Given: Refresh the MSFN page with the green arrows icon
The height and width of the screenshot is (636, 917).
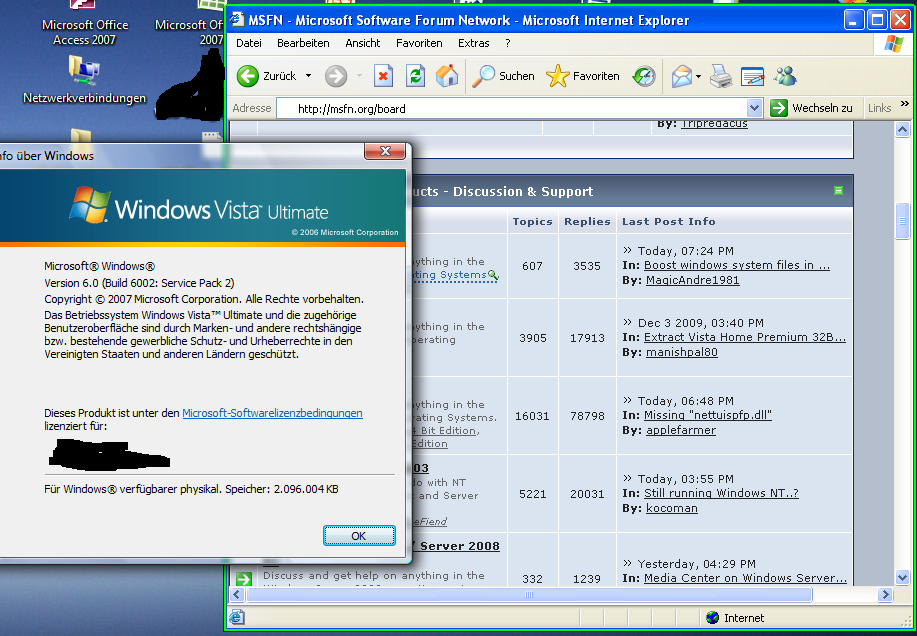Looking at the screenshot, I should [415, 76].
